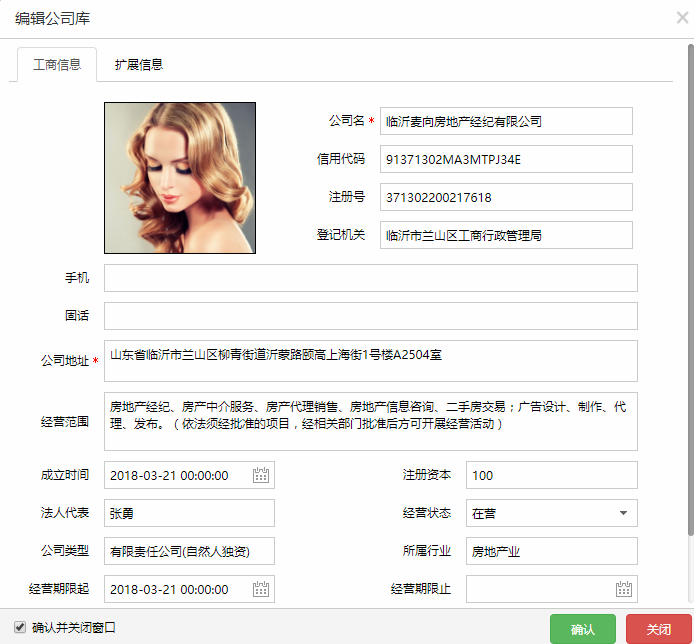The height and width of the screenshot is (644, 694).
Task: Click the 公司名 field label
Action: click(x=347, y=120)
